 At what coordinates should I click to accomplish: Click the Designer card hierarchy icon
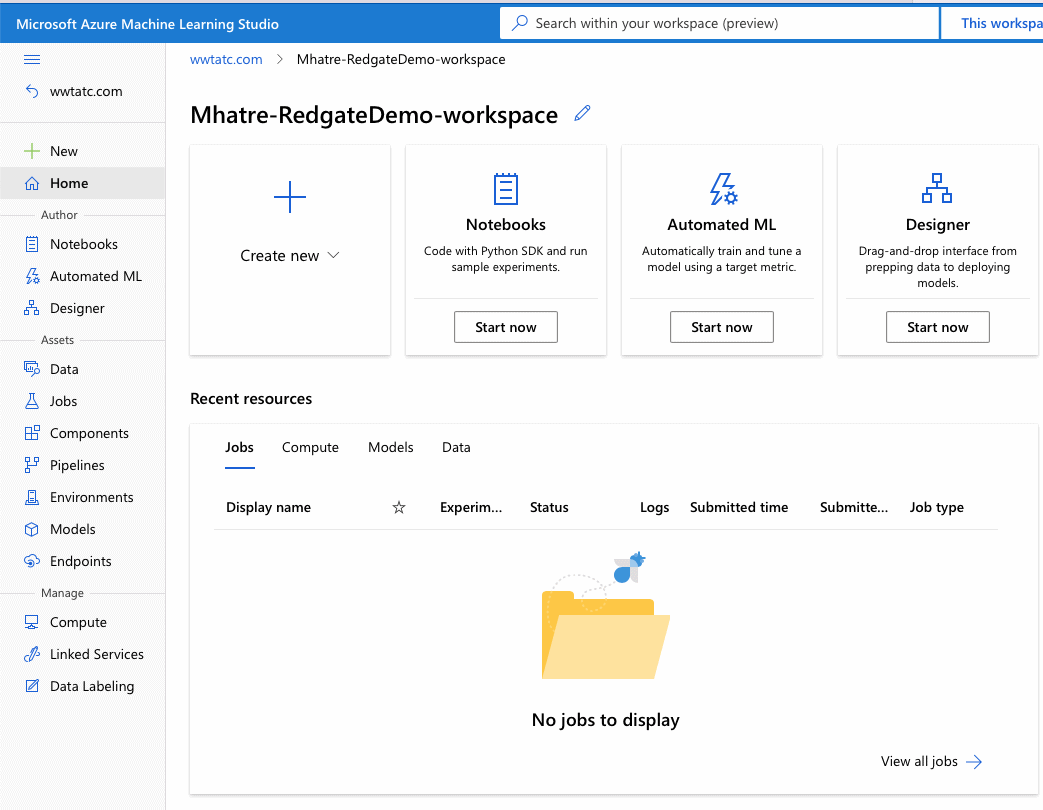pos(937,188)
